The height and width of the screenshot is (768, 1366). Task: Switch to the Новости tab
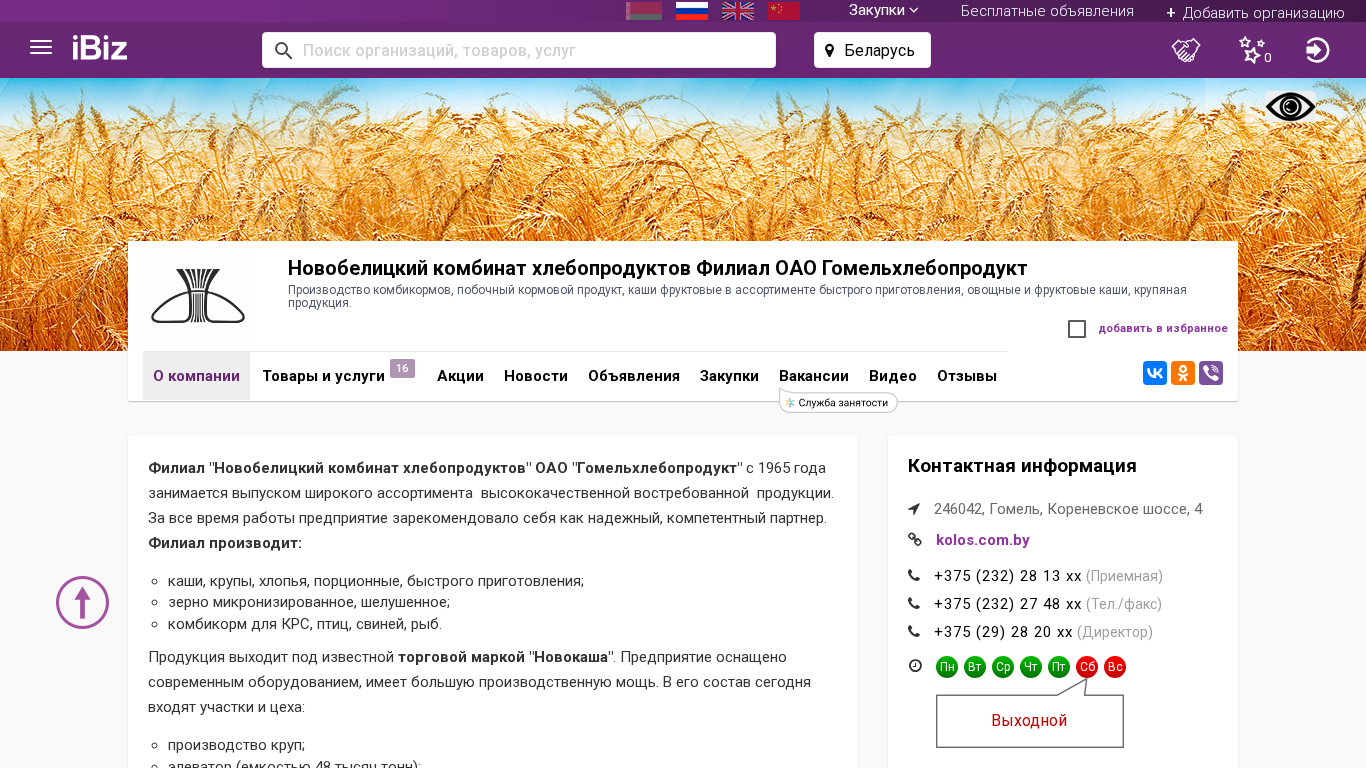pyautogui.click(x=536, y=376)
